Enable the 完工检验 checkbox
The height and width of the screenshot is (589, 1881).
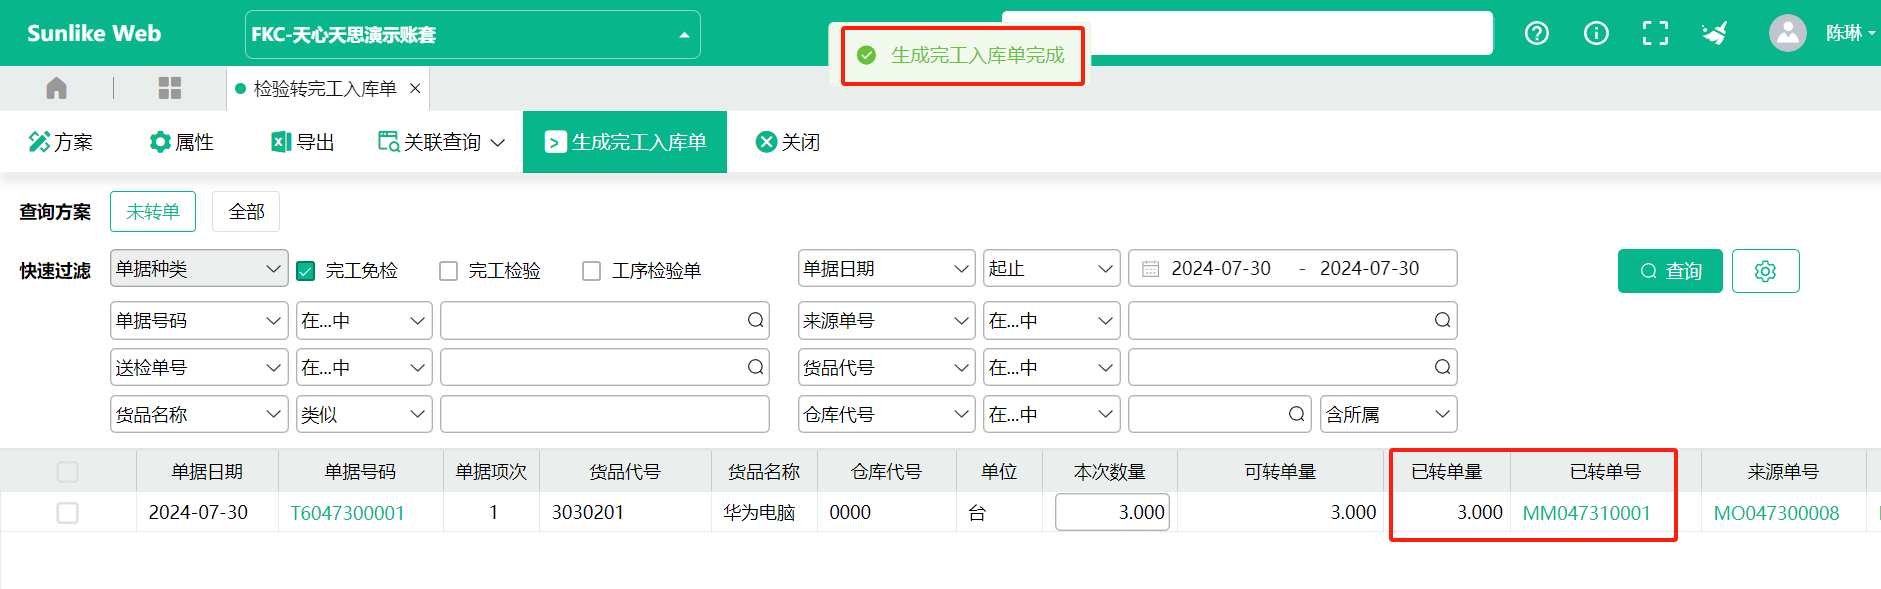449,271
